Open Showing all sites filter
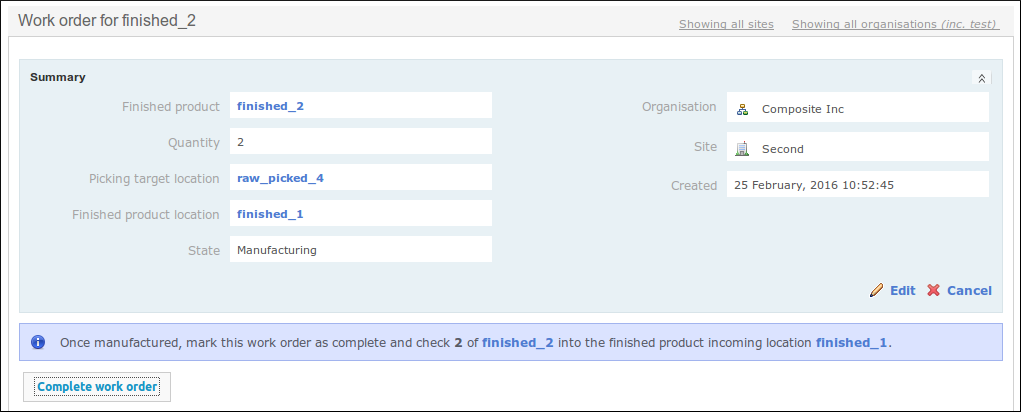 pos(726,25)
